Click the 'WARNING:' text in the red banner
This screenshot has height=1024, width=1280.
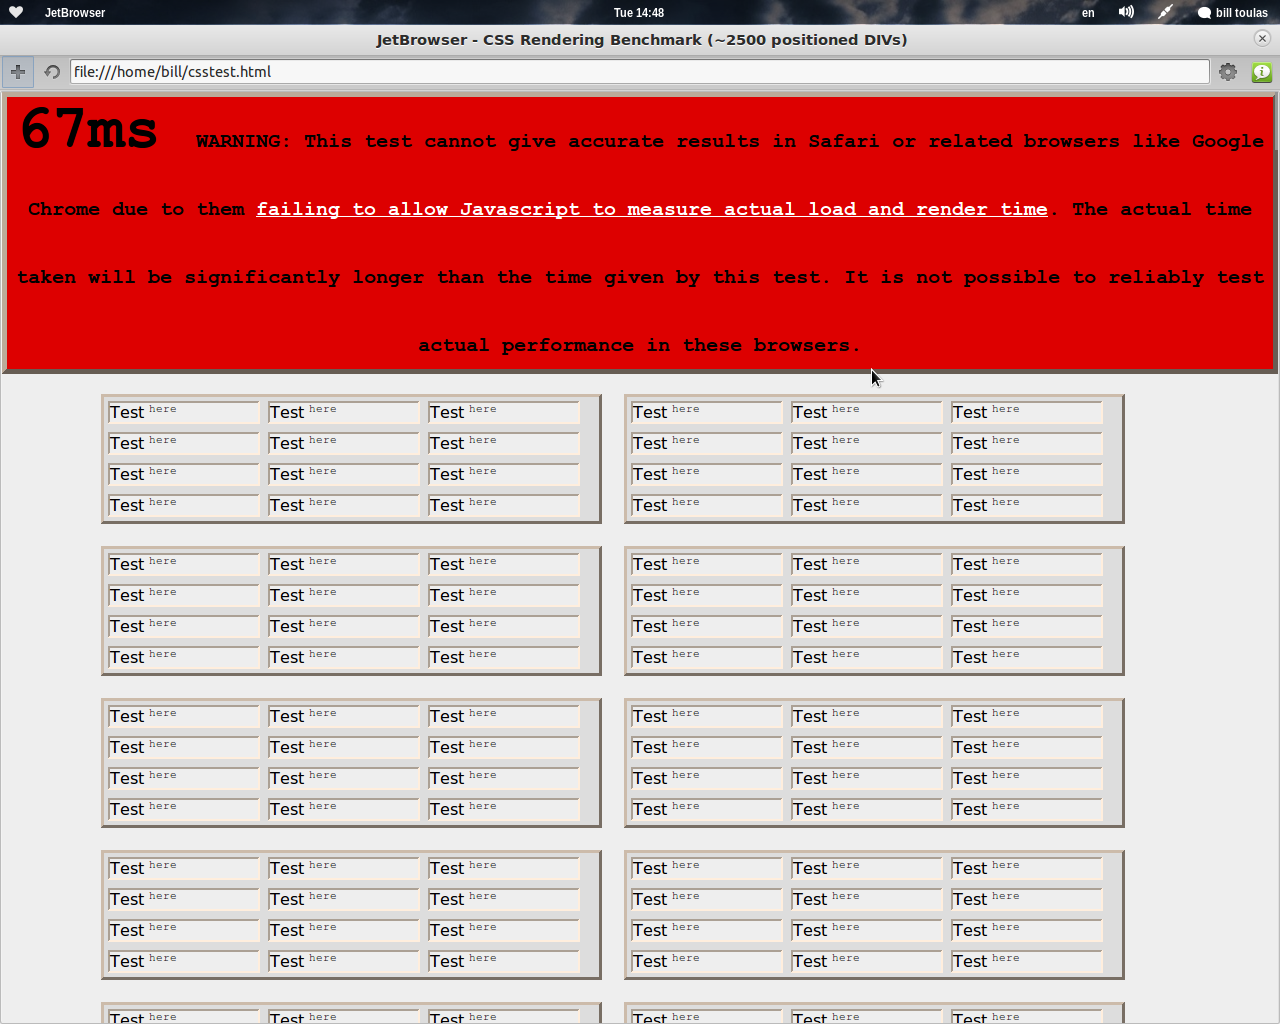click(x=243, y=141)
